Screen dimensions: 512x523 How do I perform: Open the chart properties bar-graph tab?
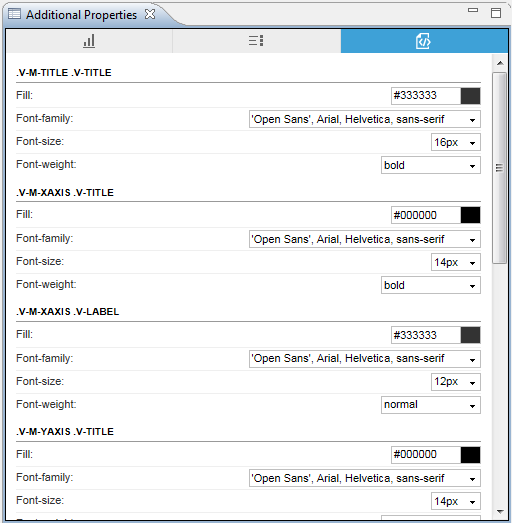(x=89, y=41)
